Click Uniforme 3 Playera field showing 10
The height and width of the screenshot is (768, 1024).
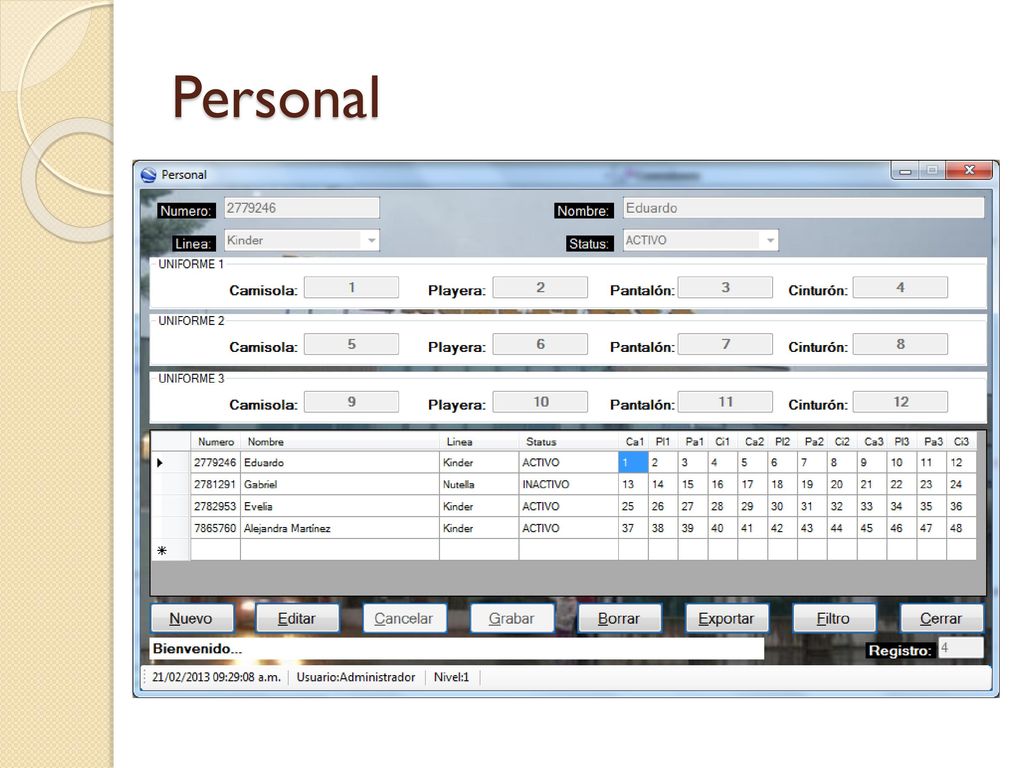point(540,402)
